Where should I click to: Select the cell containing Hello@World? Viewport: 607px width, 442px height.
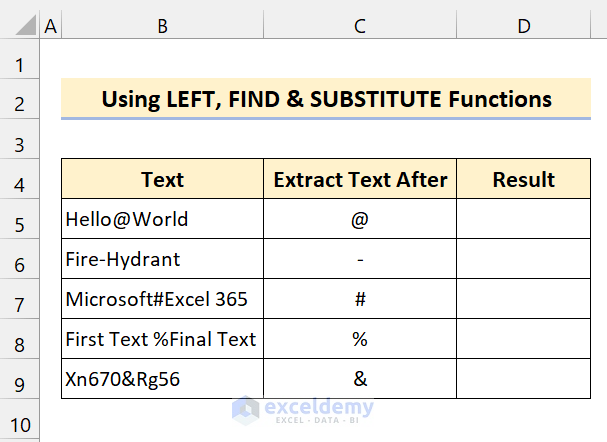(x=161, y=219)
